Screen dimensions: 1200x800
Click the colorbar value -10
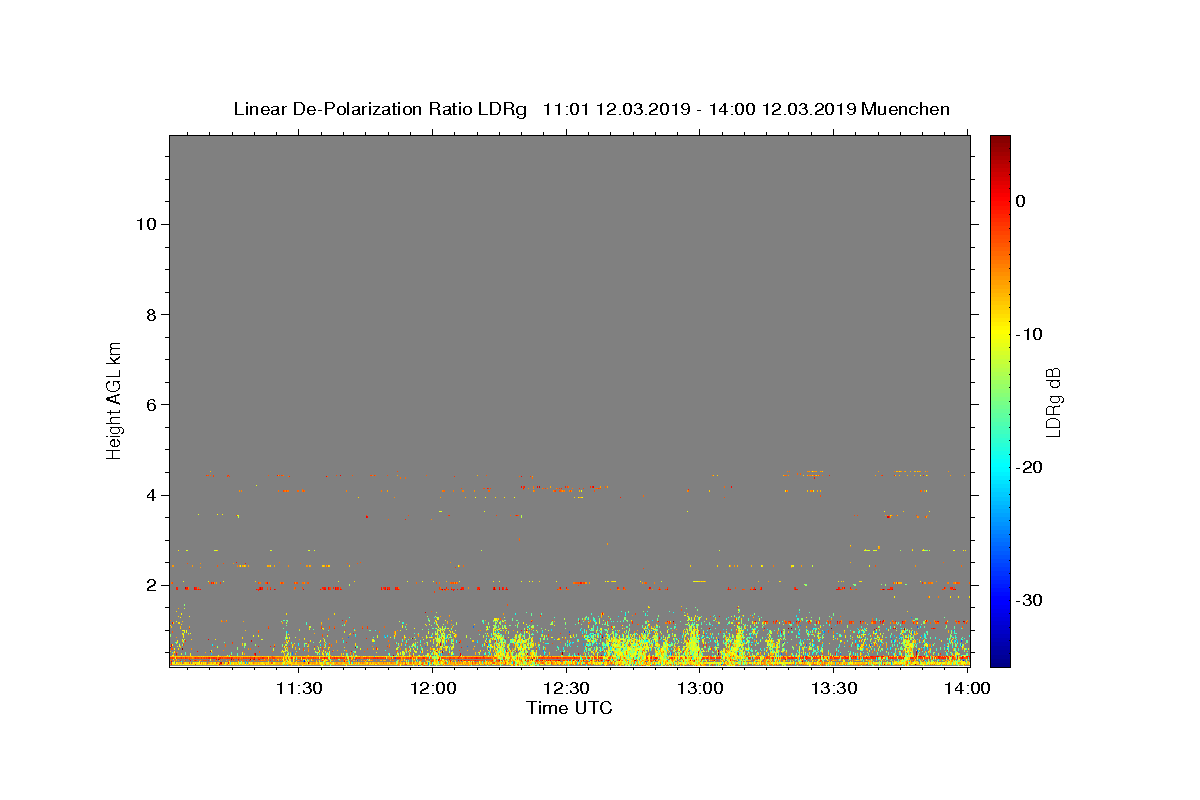(x=1030, y=334)
